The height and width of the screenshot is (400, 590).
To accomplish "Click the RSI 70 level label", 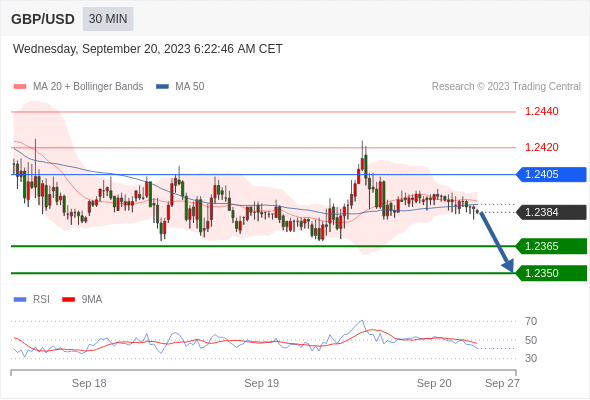I will pyautogui.click(x=531, y=321).
